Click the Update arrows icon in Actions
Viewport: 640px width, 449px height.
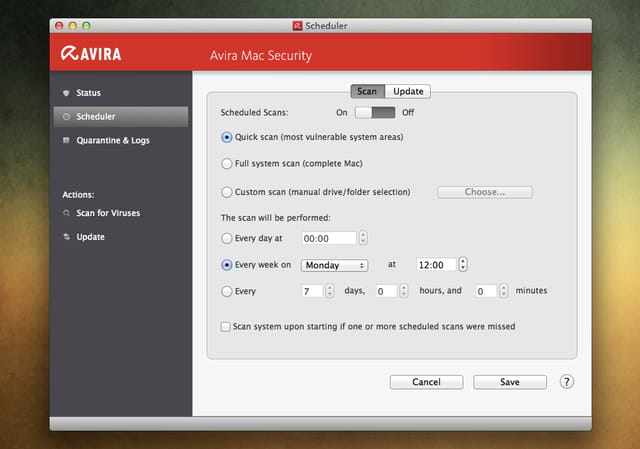click(66, 237)
